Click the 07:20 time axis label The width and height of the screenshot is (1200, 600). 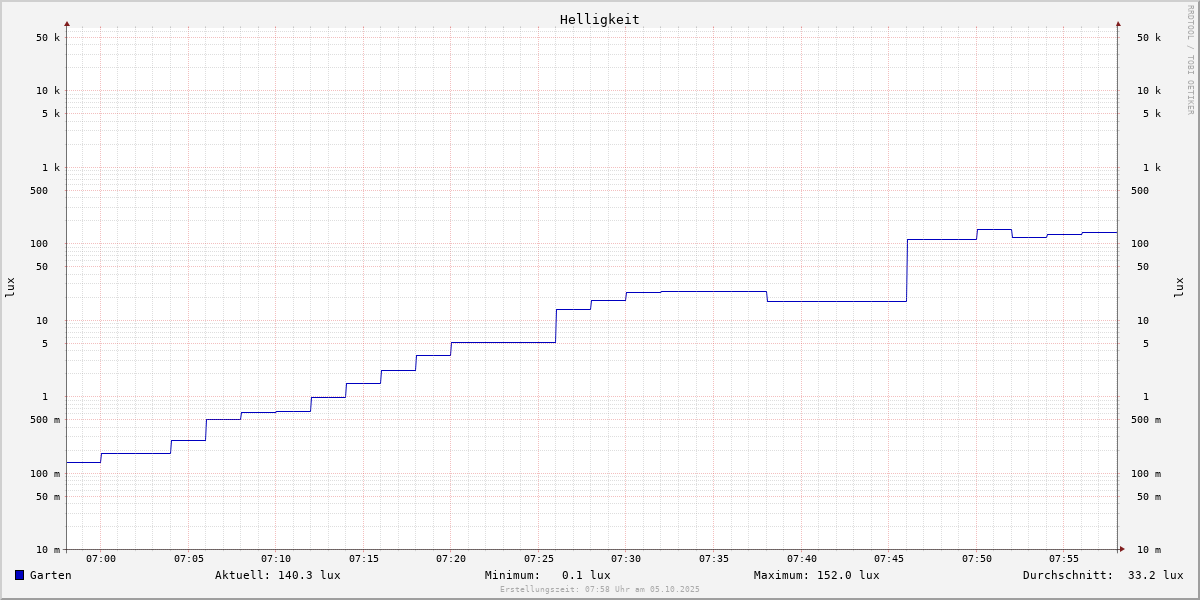coord(451,559)
